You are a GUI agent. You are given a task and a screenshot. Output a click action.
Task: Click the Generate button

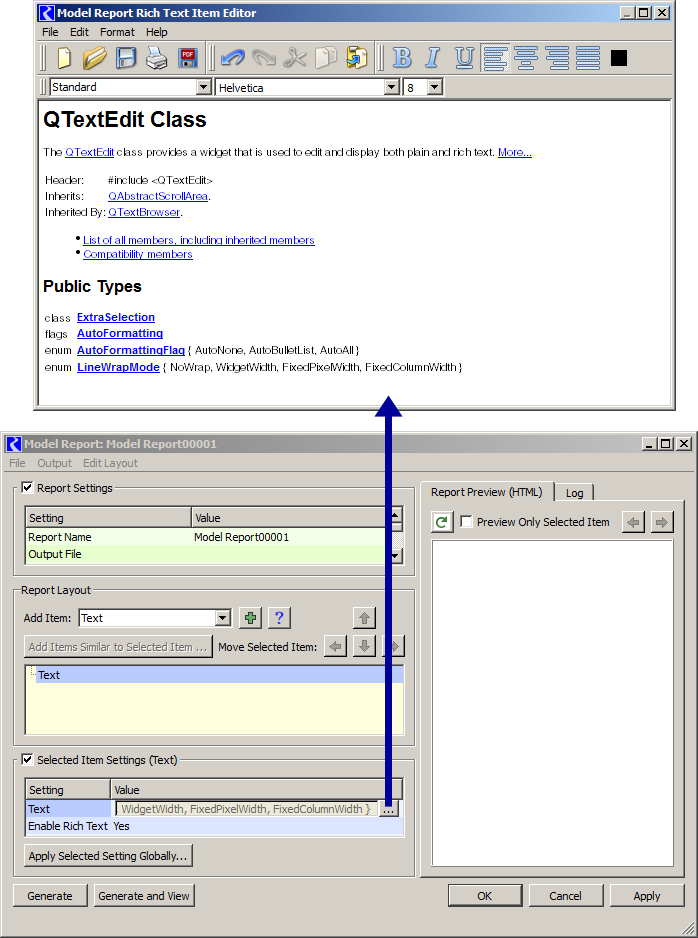click(x=50, y=896)
